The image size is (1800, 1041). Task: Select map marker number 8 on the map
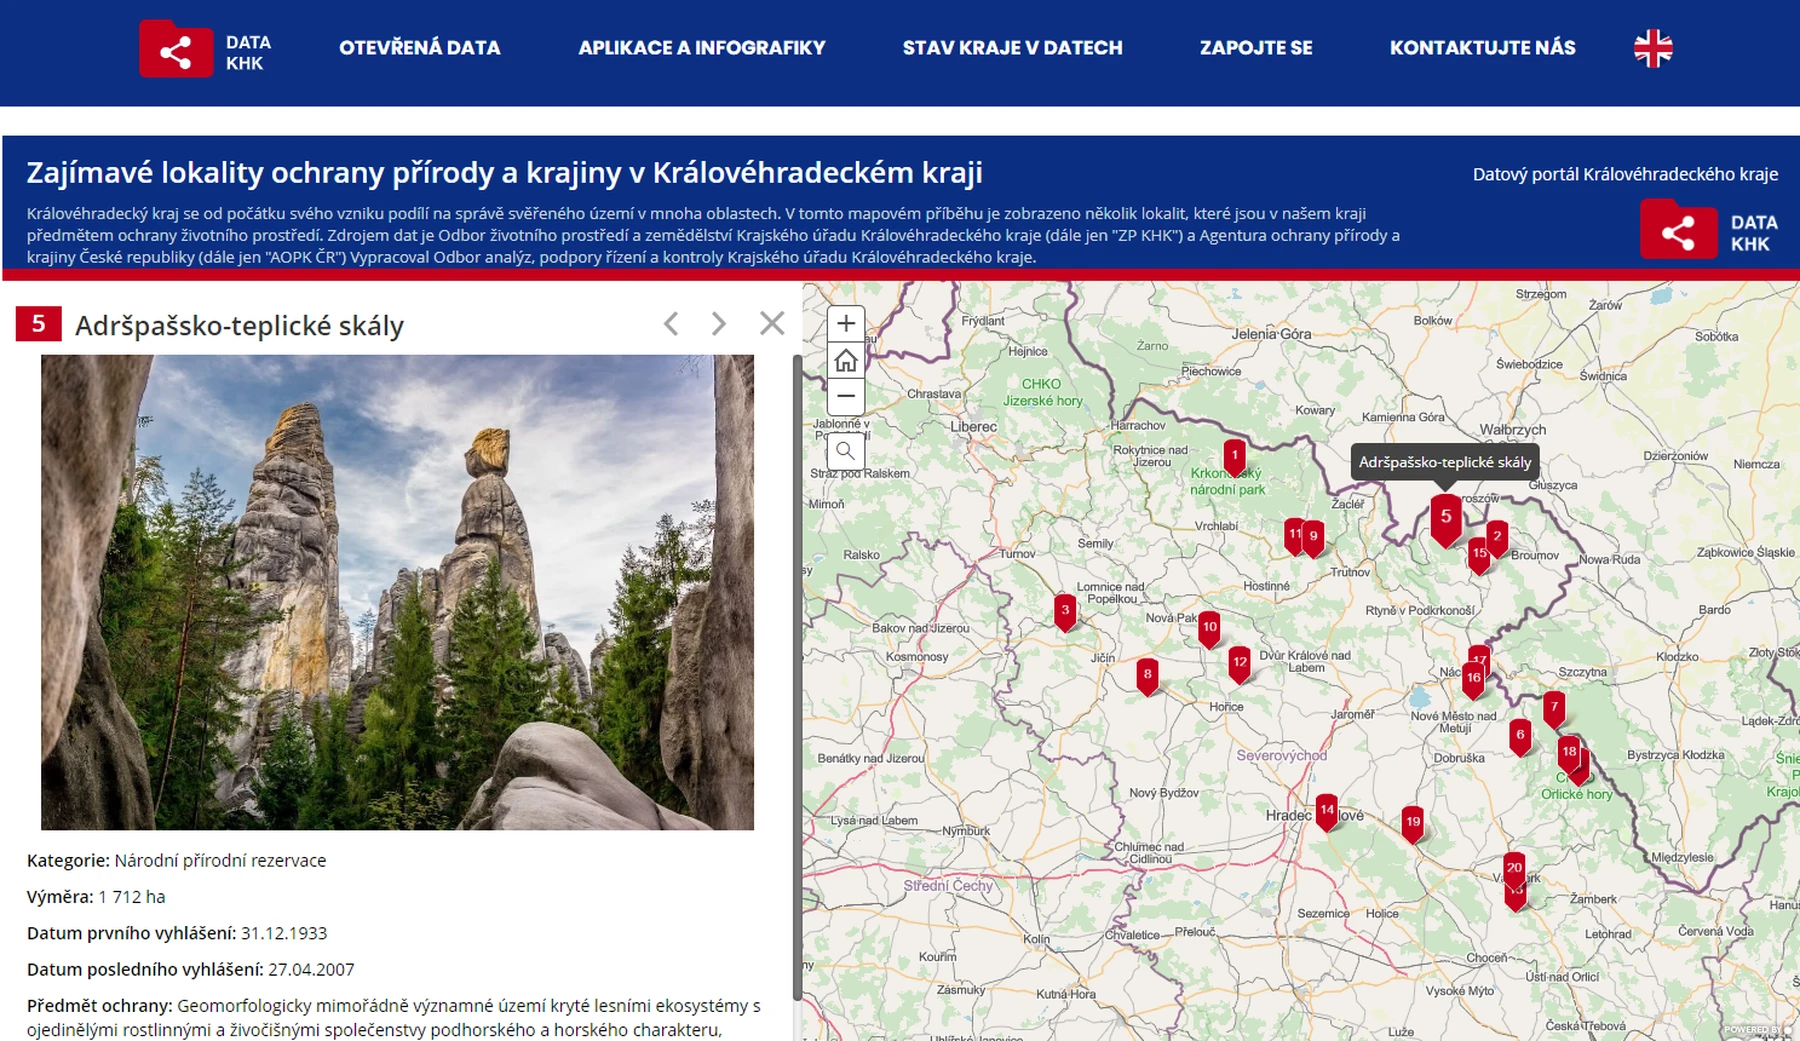click(x=1147, y=675)
